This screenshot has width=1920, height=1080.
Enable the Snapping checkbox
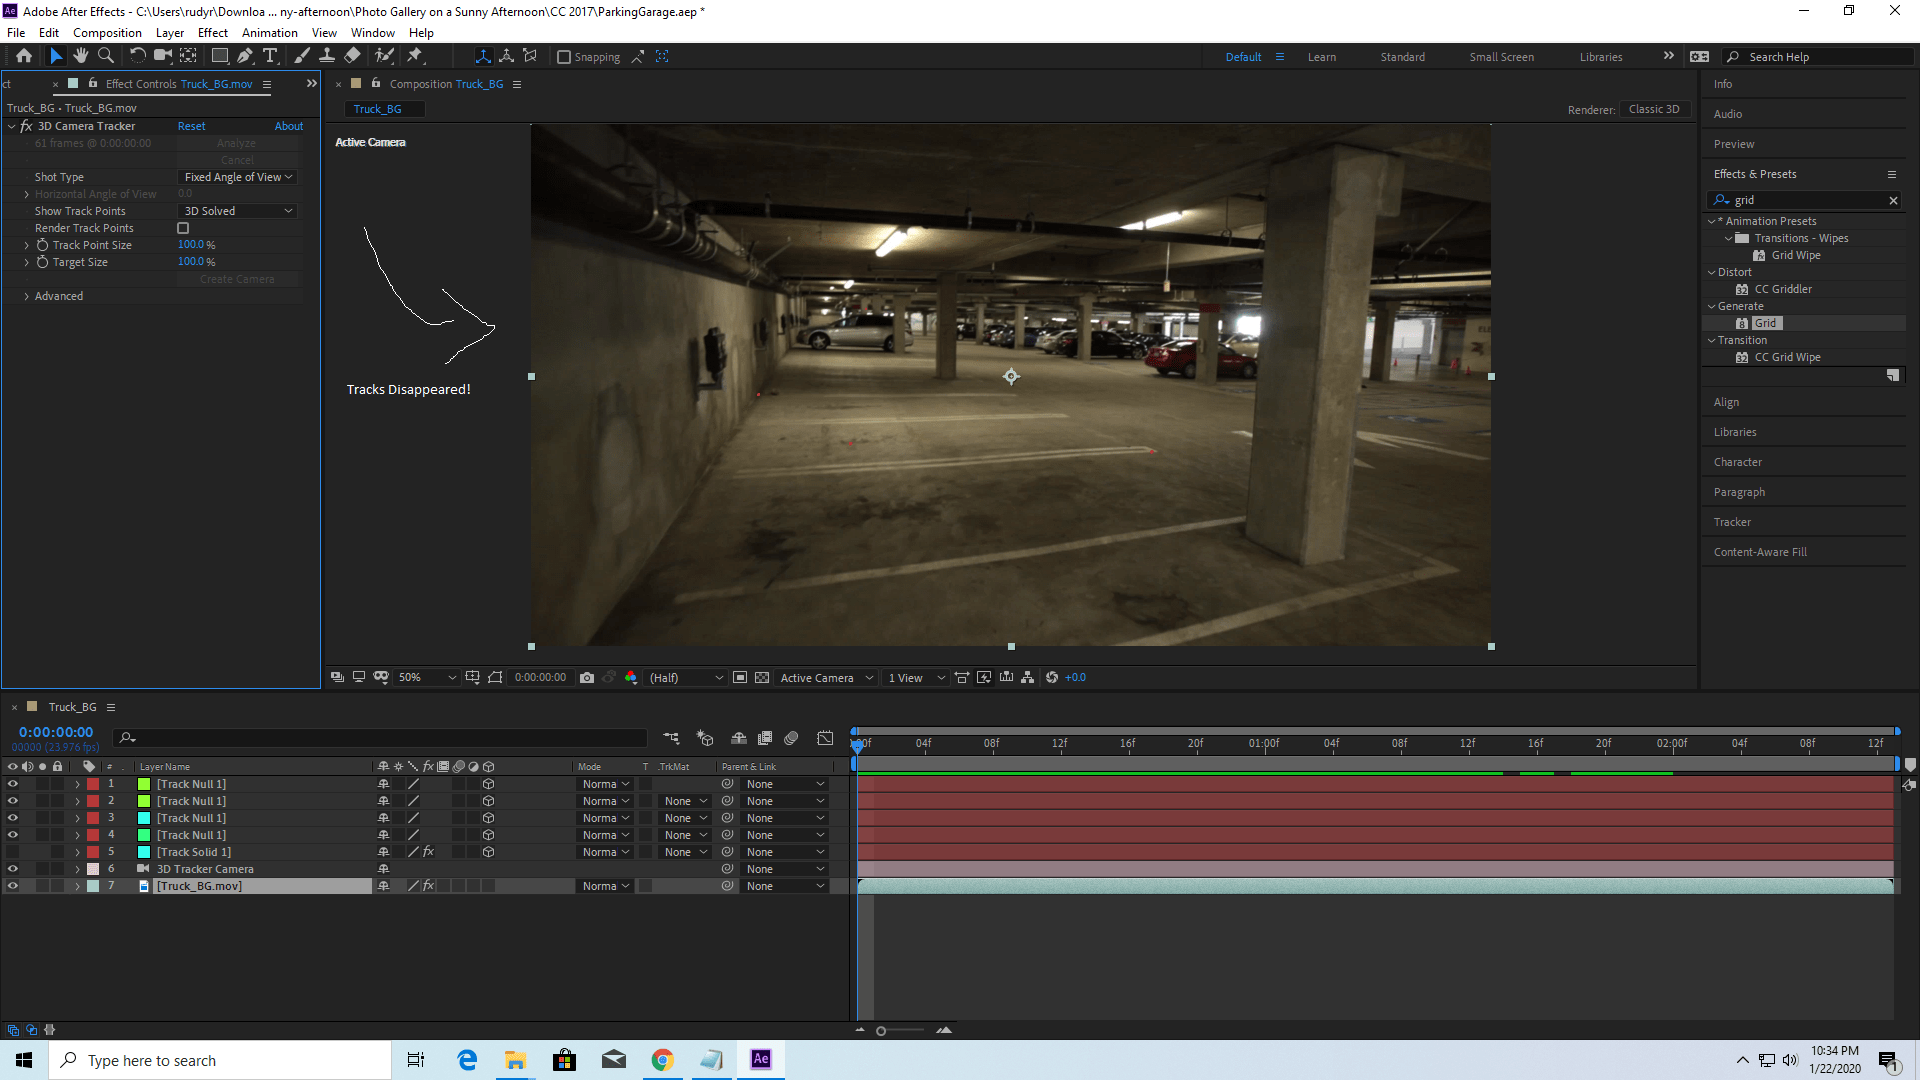click(564, 57)
